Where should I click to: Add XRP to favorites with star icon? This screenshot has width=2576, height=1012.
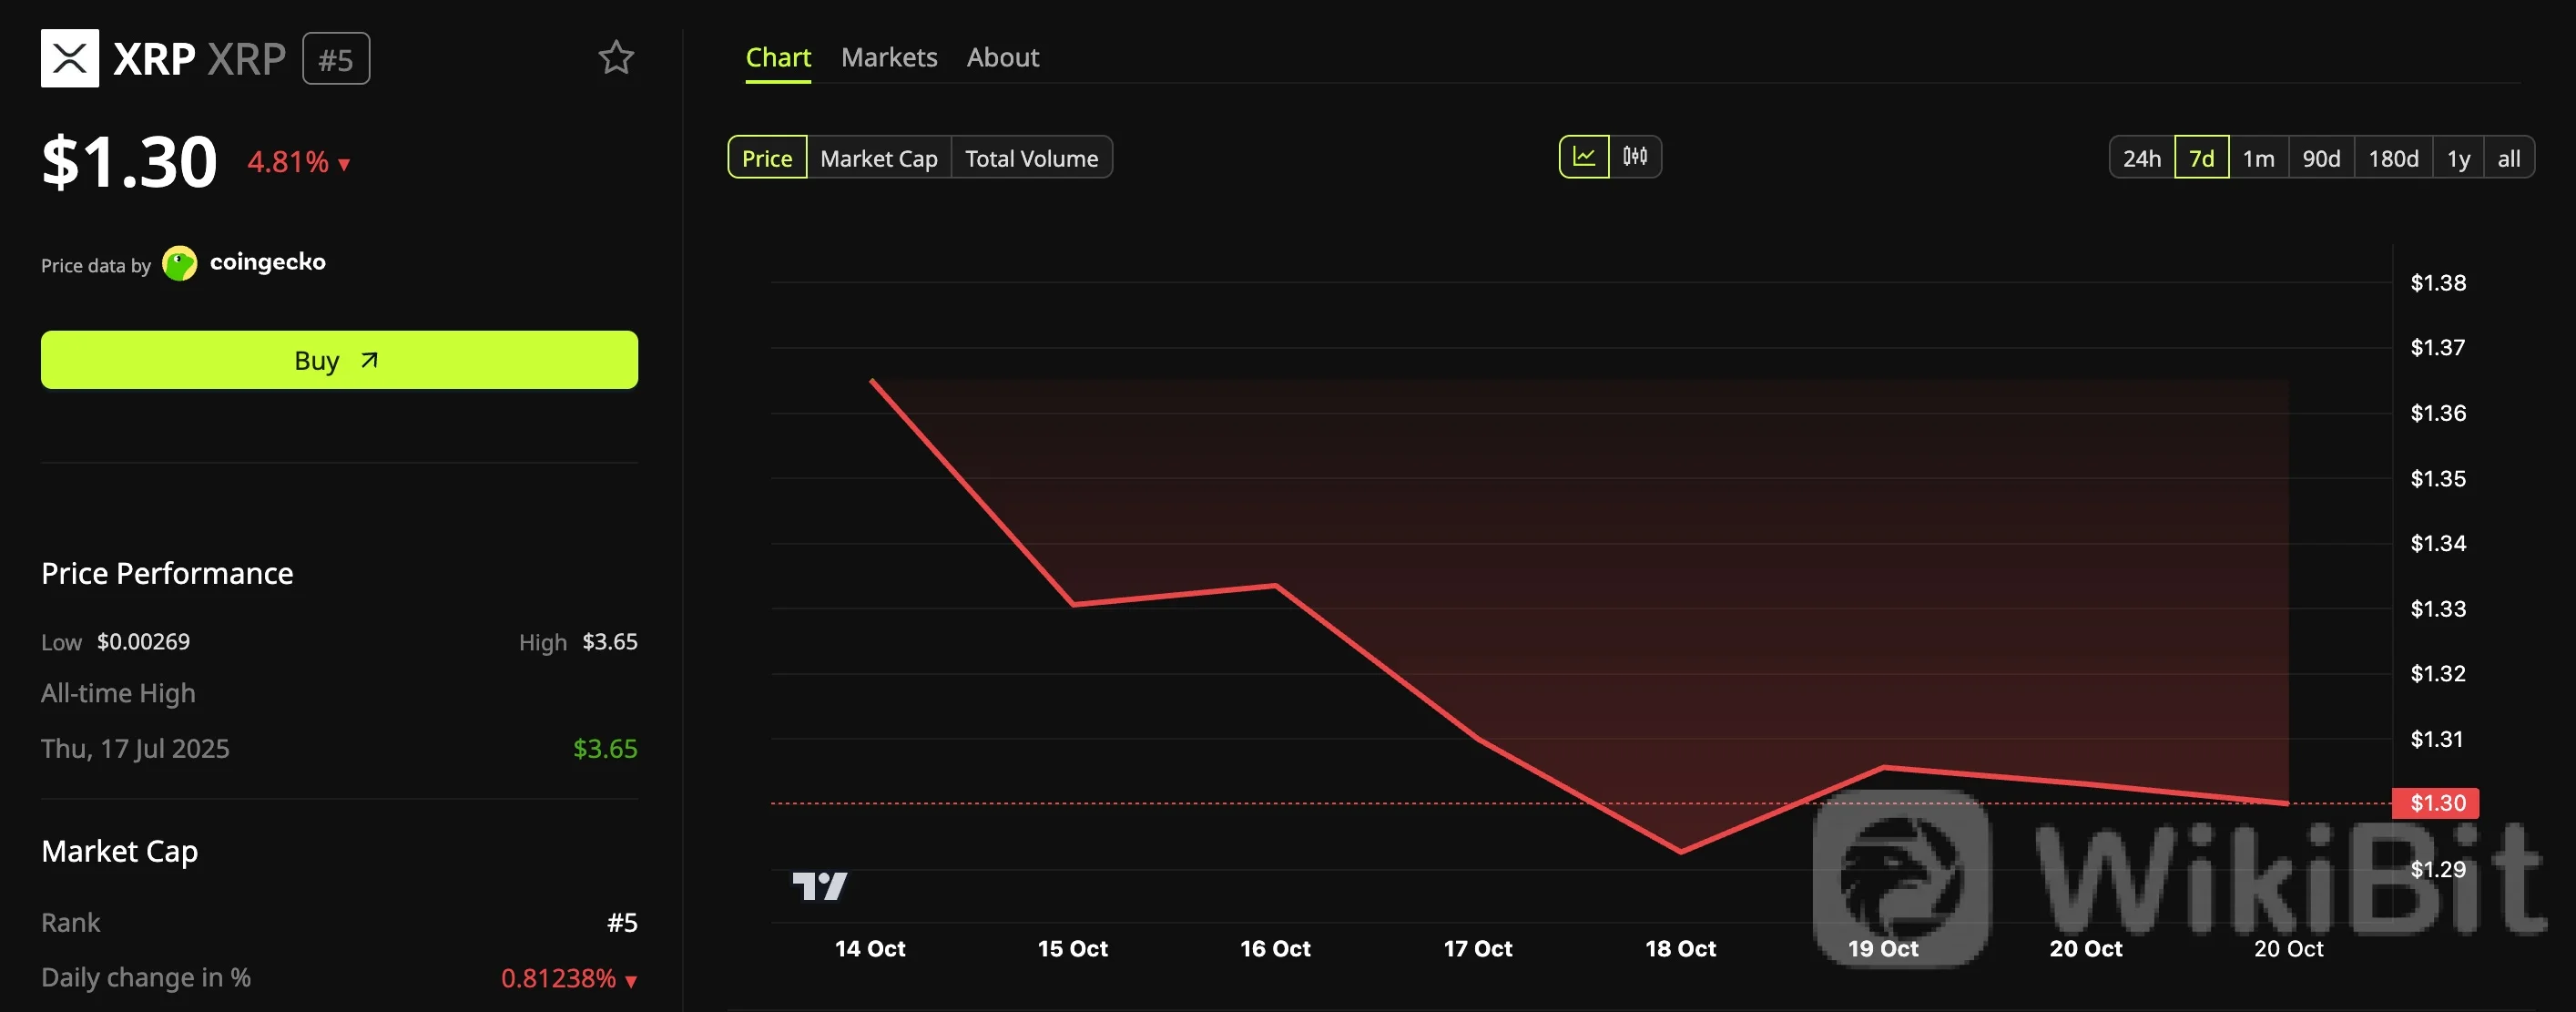pyautogui.click(x=616, y=58)
